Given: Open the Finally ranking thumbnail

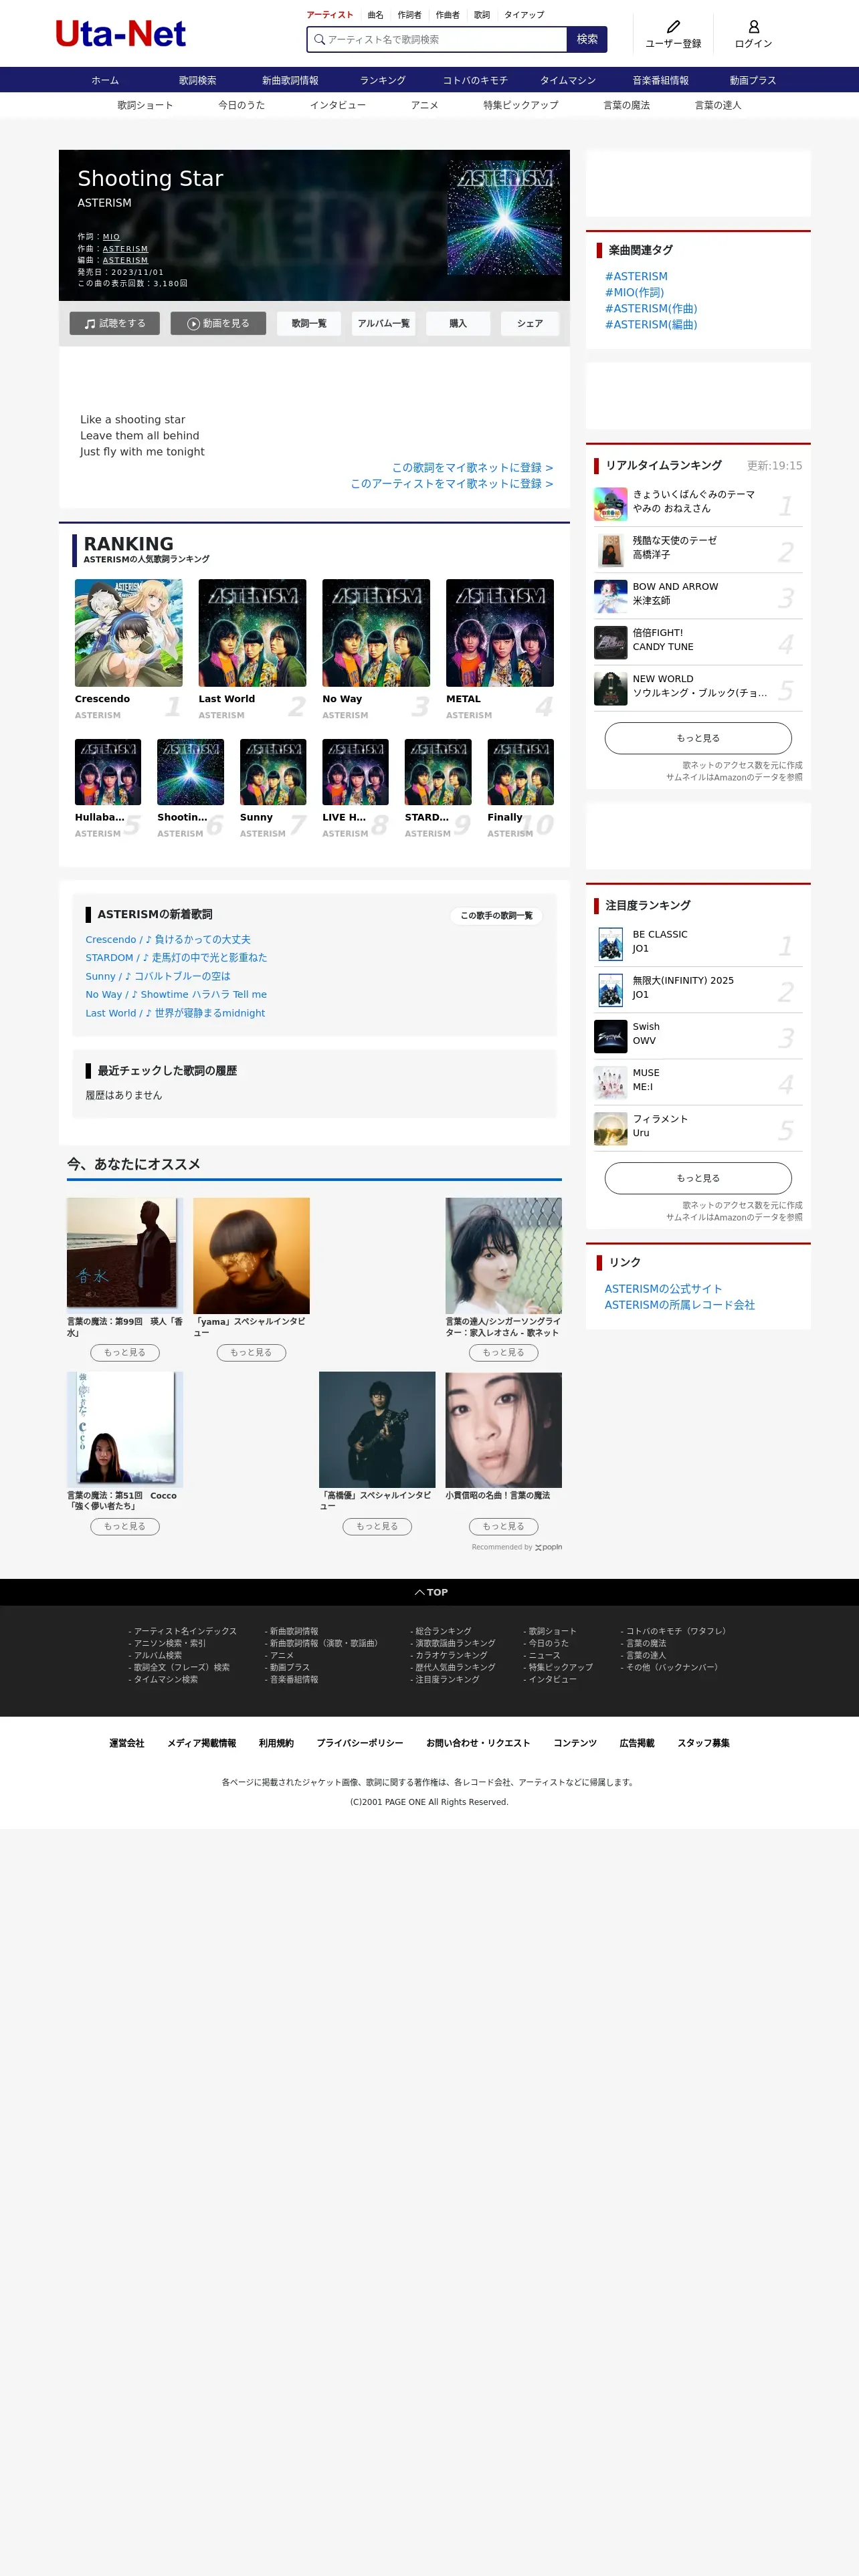Looking at the screenshot, I should pyautogui.click(x=520, y=772).
